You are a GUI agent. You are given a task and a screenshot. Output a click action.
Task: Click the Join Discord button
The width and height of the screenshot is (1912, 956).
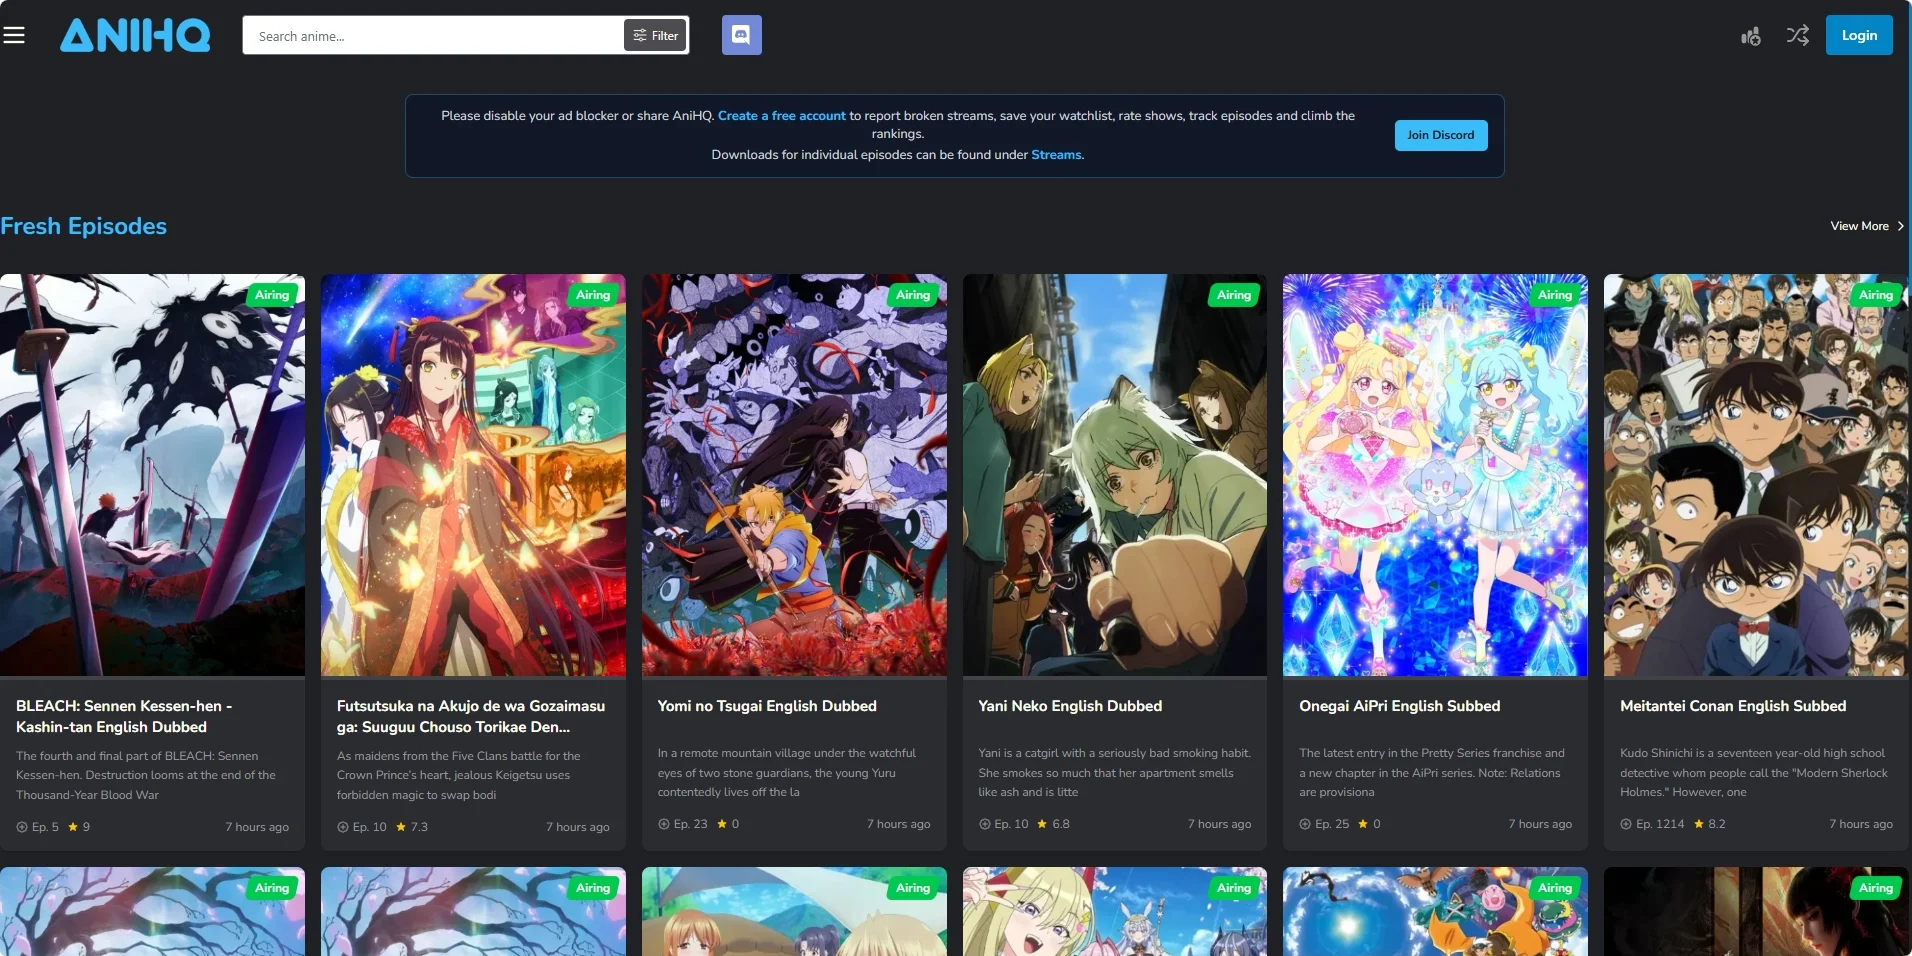click(x=1441, y=135)
